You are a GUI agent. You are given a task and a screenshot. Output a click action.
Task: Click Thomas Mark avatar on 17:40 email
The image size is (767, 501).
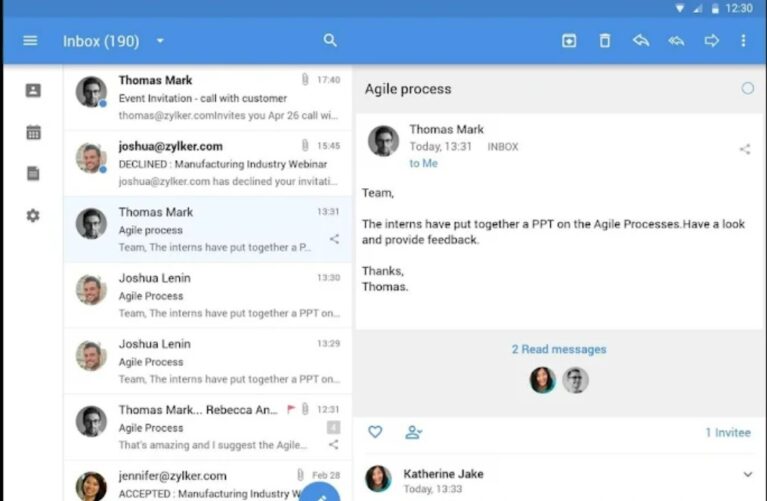(91, 91)
